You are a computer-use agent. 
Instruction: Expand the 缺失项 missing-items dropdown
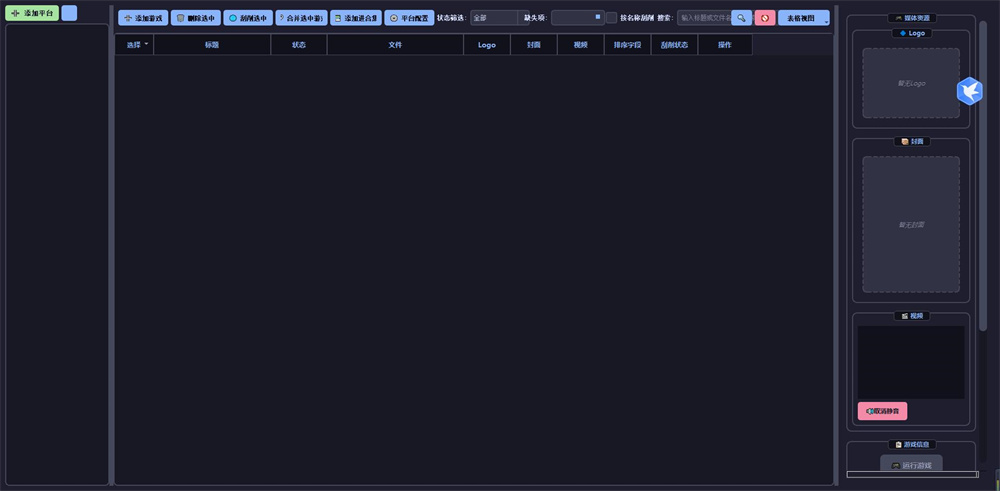(578, 18)
